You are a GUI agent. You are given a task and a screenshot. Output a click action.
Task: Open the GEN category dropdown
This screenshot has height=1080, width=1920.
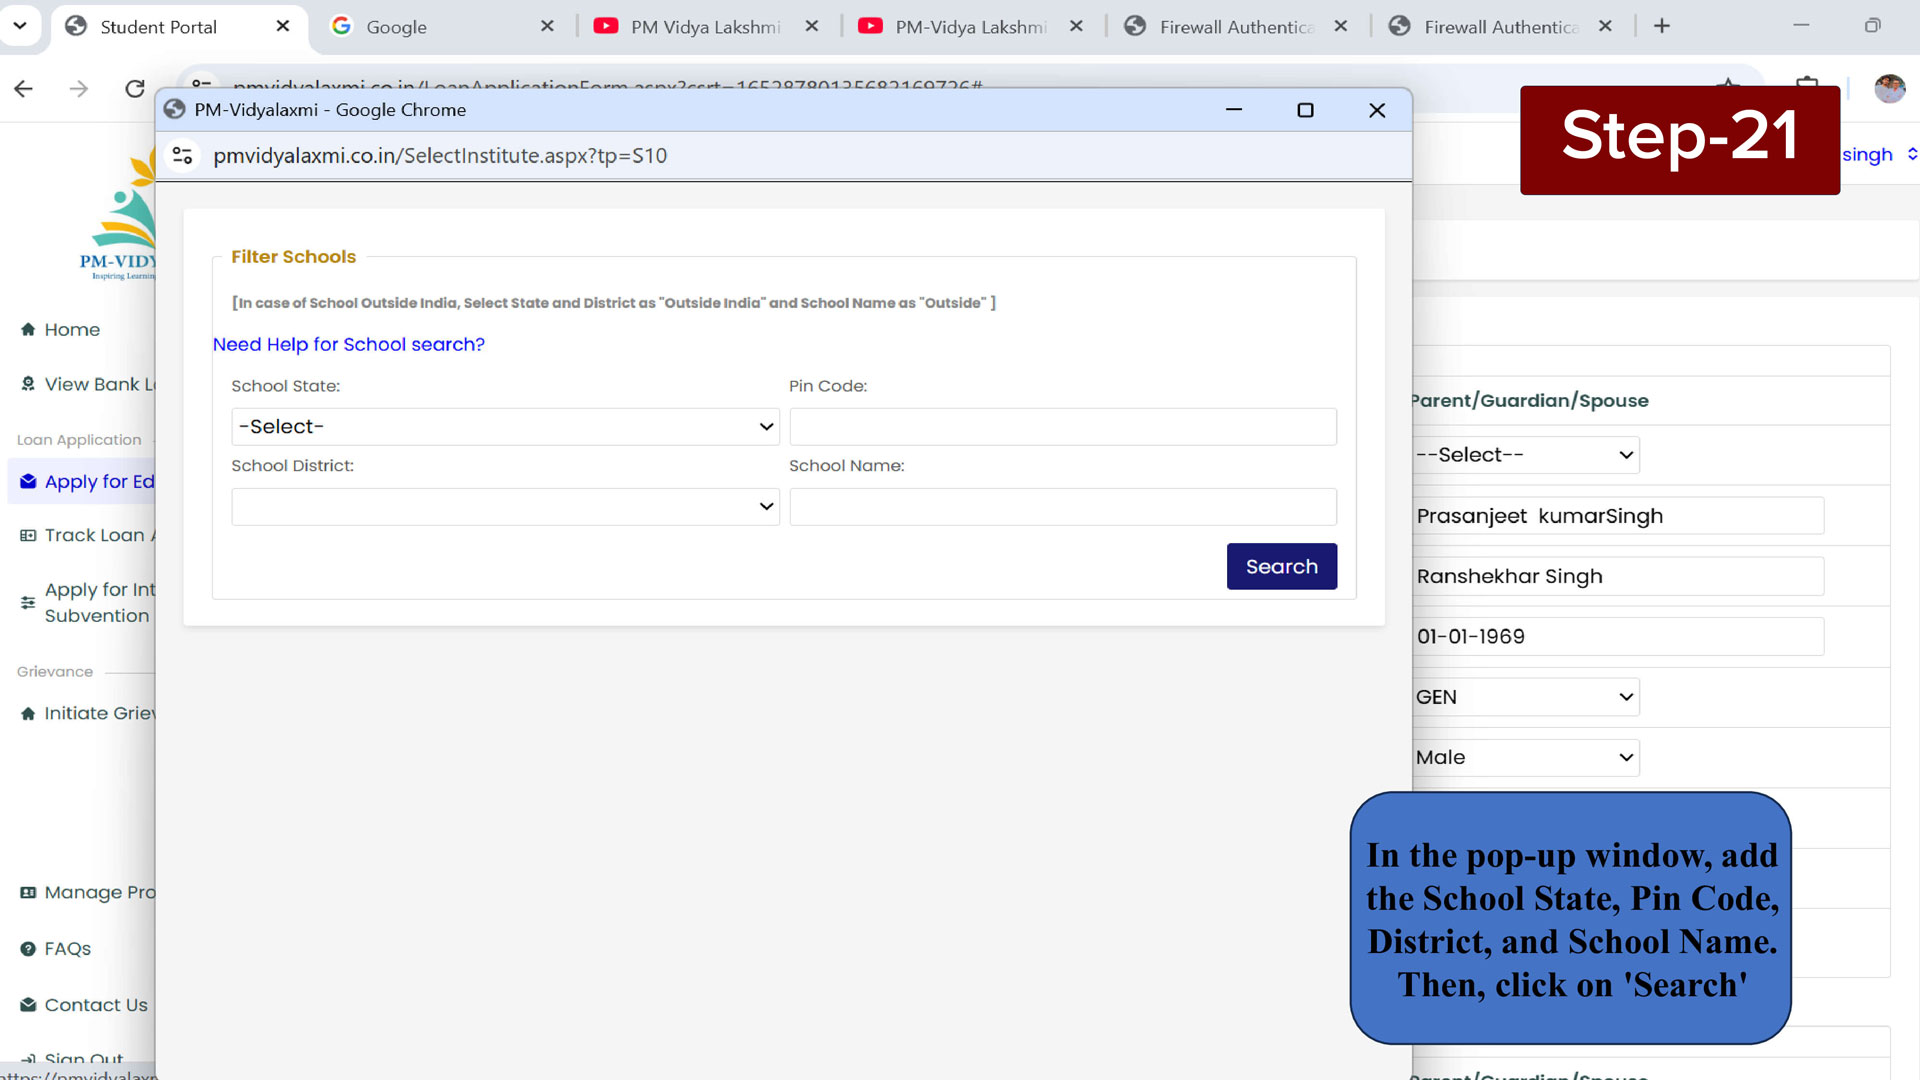[1526, 697]
